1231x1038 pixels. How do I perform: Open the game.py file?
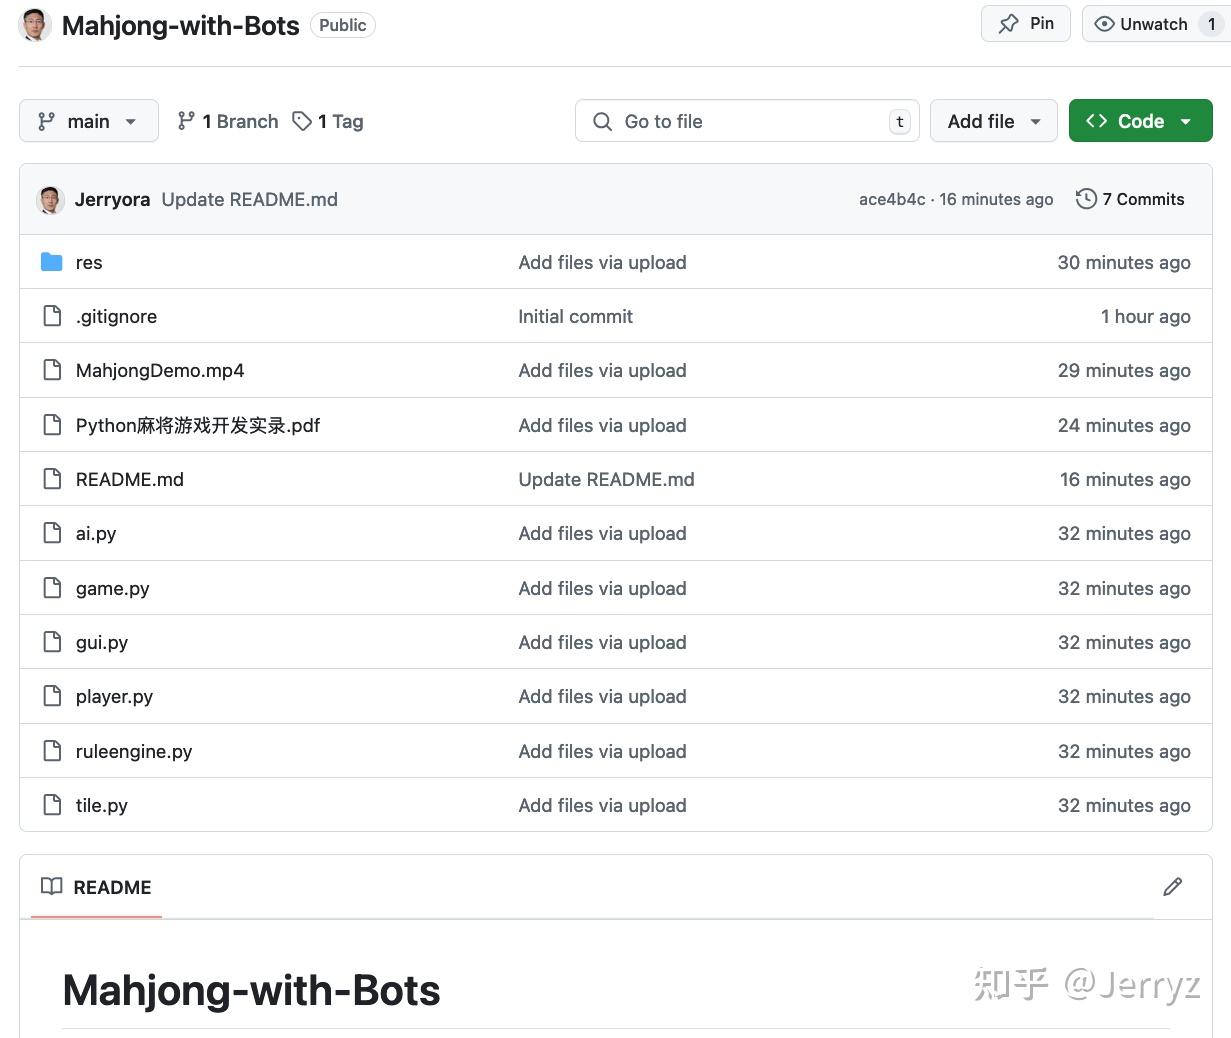(113, 588)
